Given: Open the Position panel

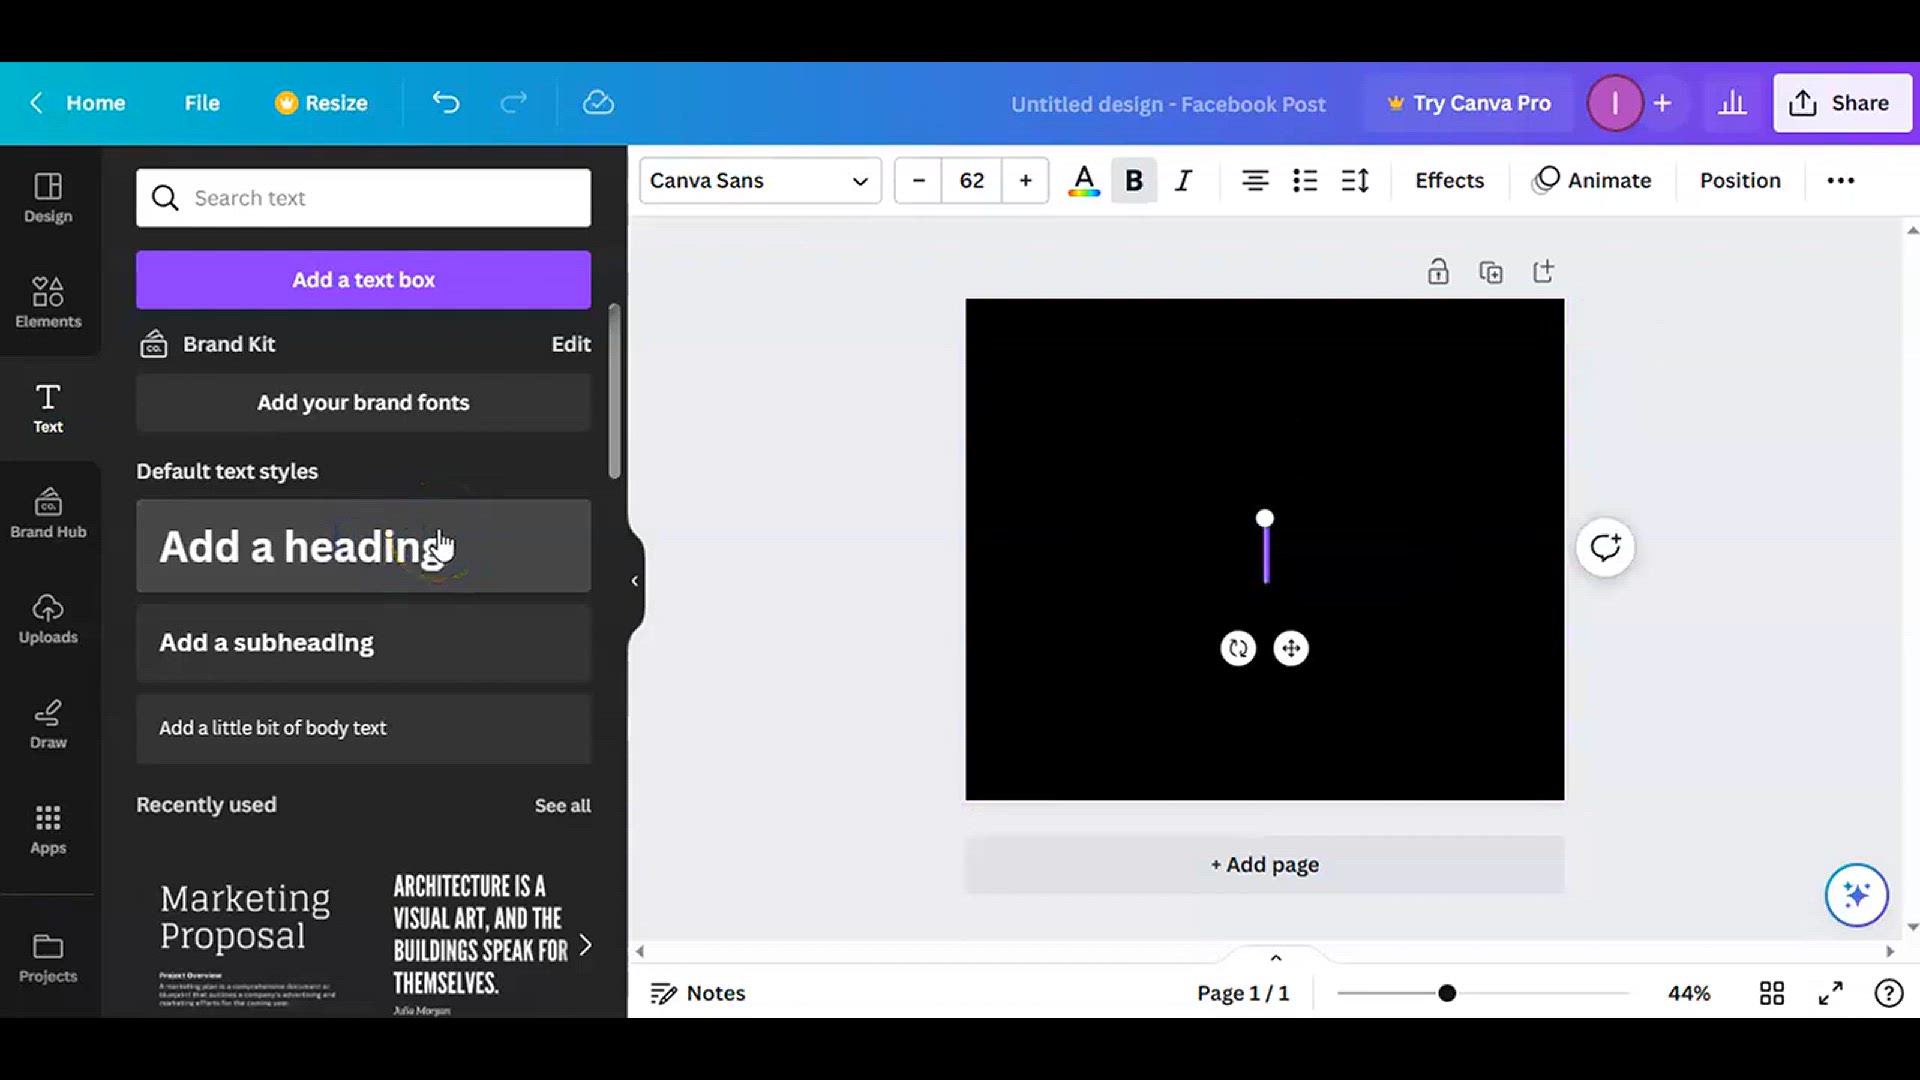Looking at the screenshot, I should tap(1740, 181).
